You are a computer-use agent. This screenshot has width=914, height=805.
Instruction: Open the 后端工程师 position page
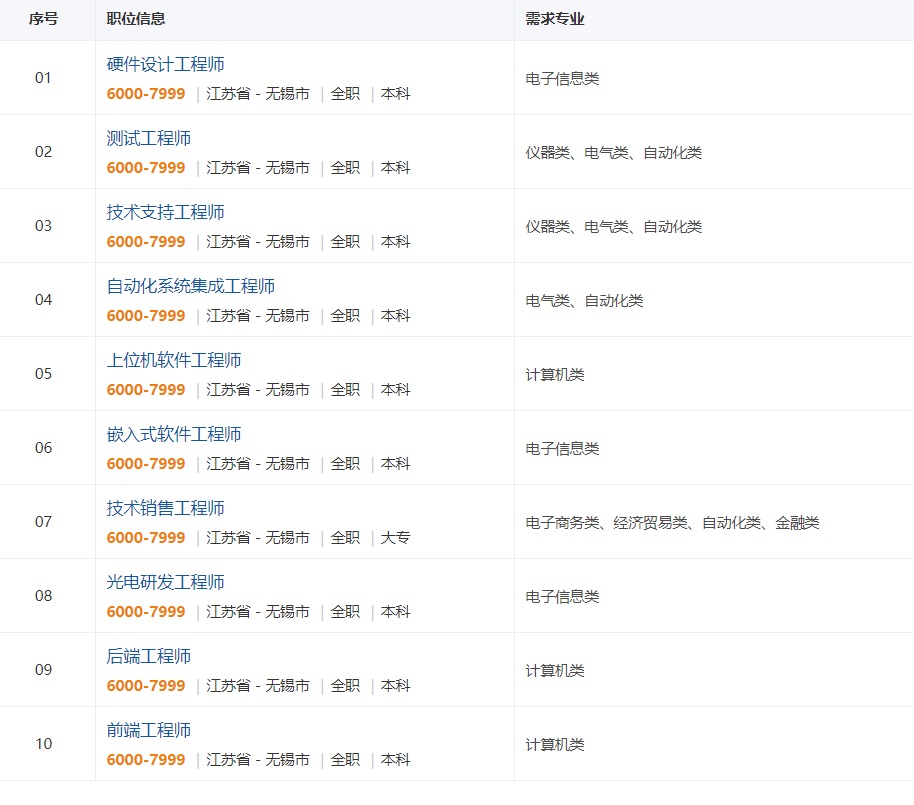tap(149, 657)
